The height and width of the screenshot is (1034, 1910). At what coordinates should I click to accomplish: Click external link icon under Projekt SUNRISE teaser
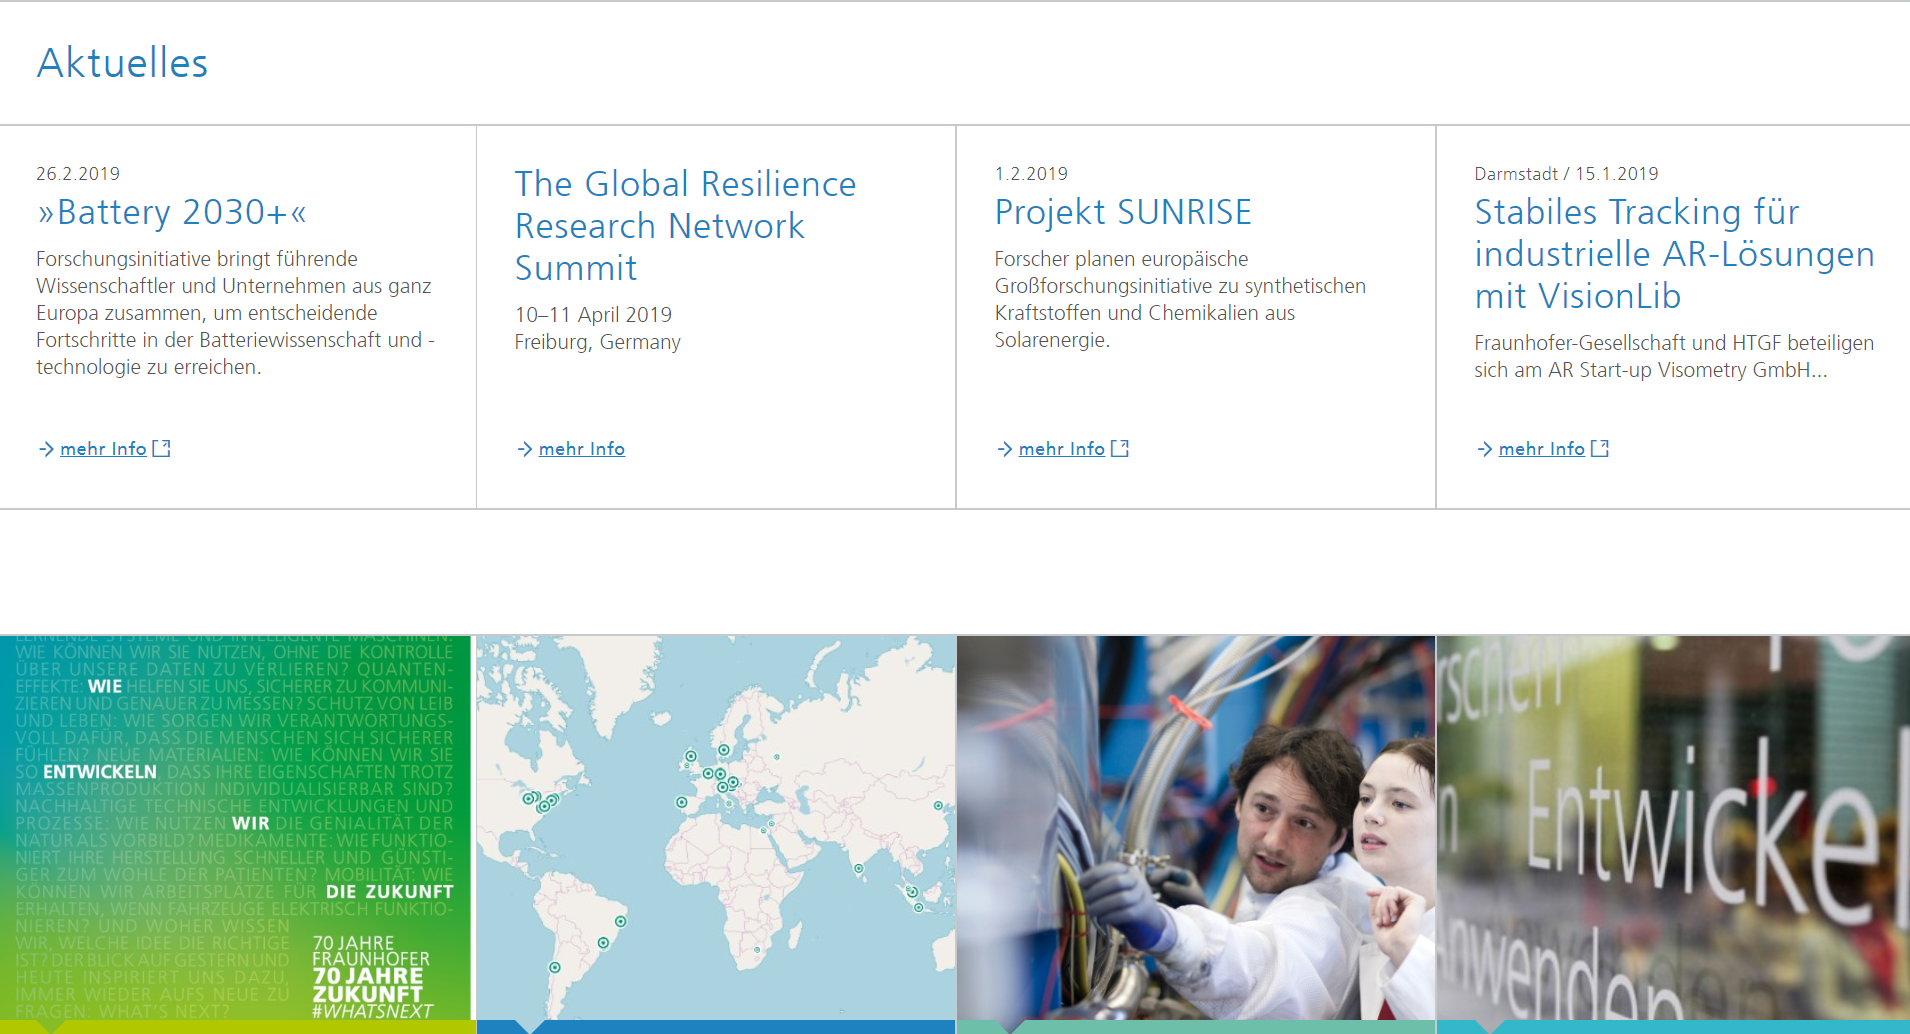point(1120,449)
